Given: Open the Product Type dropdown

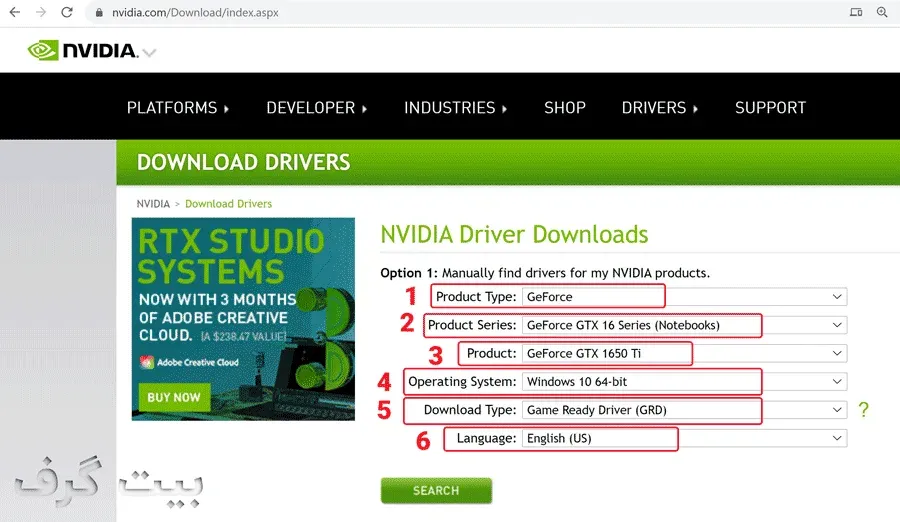Looking at the screenshot, I should pos(684,297).
